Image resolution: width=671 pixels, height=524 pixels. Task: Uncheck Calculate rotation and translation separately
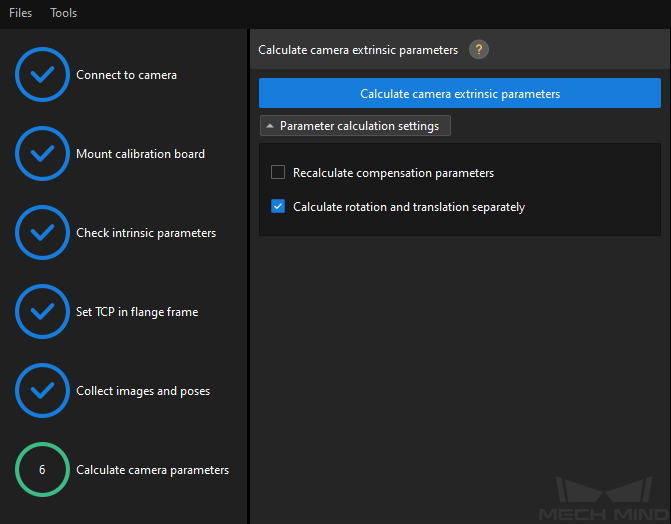278,206
